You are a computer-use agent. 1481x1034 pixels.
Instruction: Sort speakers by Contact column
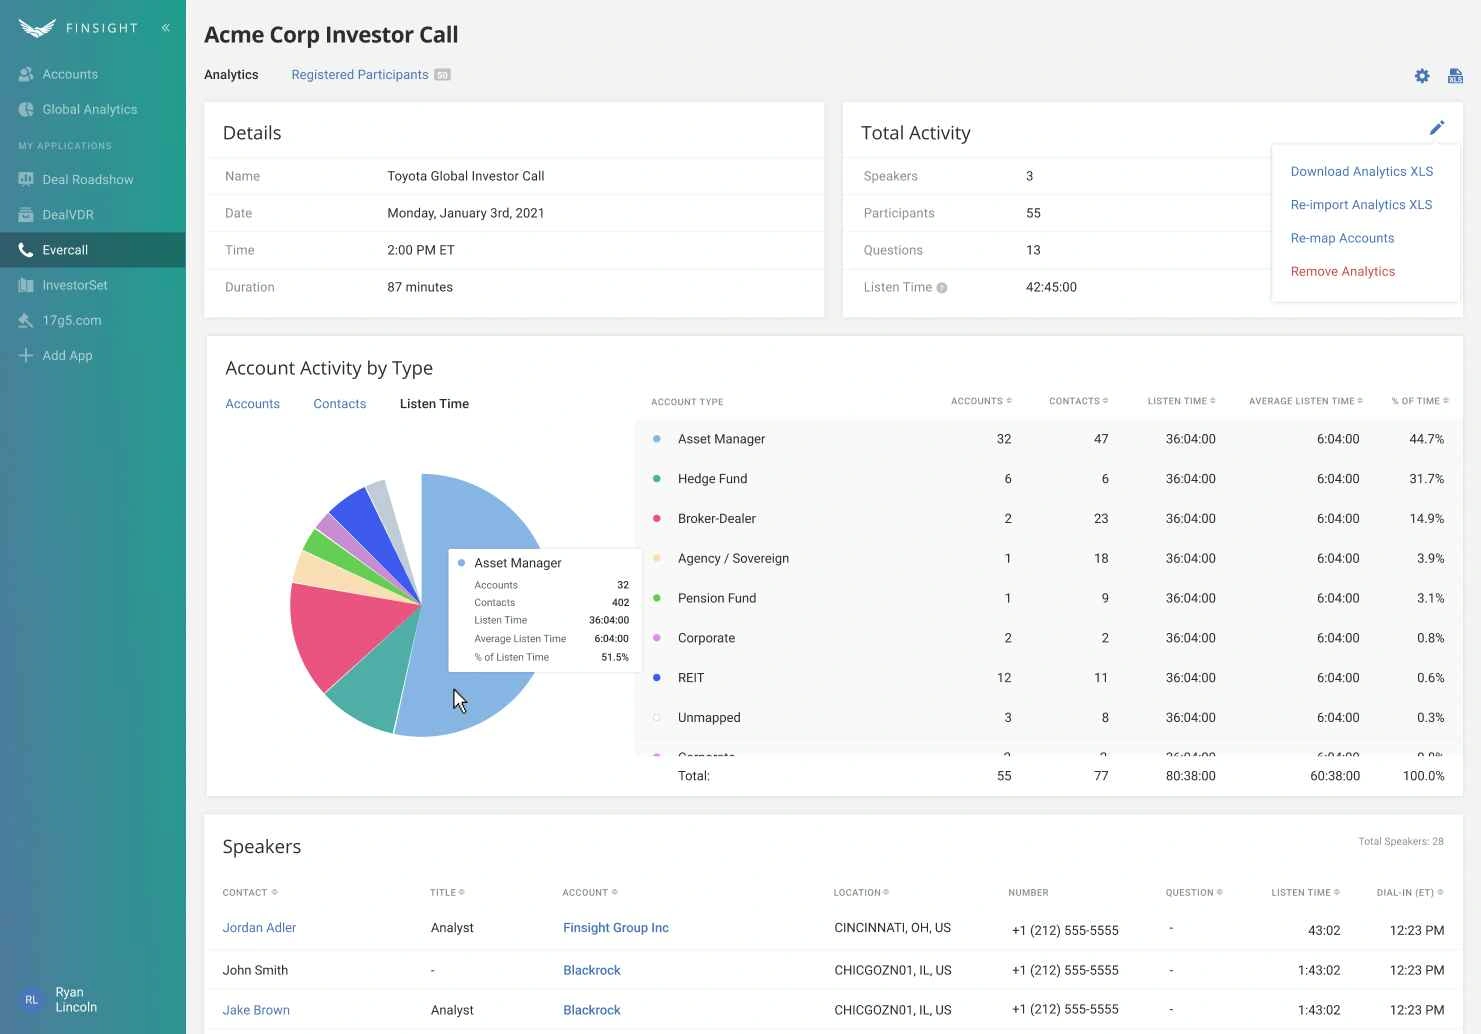pos(250,893)
